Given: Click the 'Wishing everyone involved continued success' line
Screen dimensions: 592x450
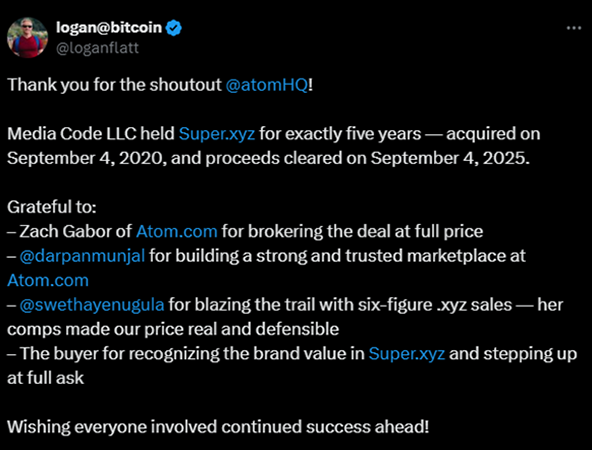Looking at the screenshot, I should [x=218, y=427].
